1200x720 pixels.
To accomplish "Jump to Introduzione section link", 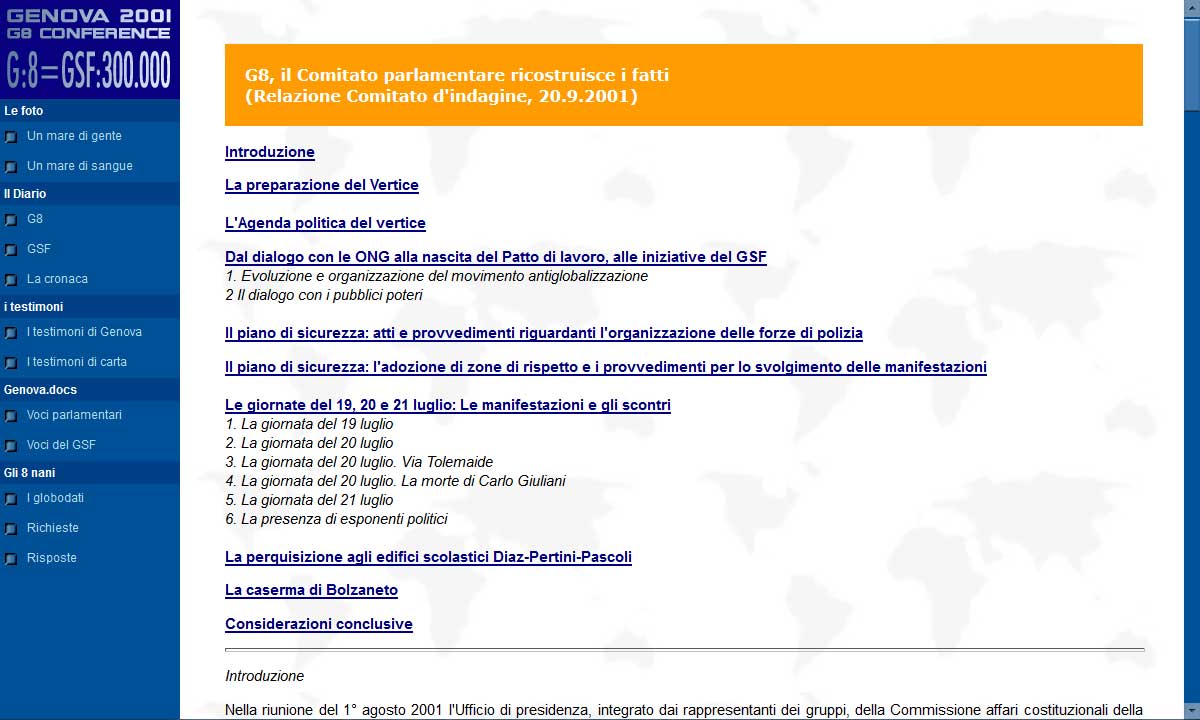I will (x=270, y=152).
